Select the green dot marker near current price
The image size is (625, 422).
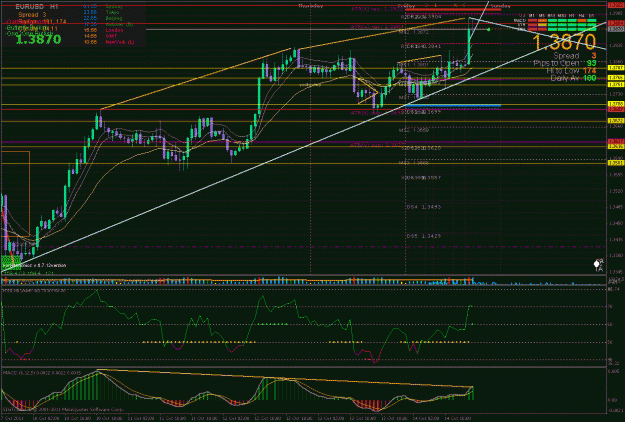pos(489,29)
